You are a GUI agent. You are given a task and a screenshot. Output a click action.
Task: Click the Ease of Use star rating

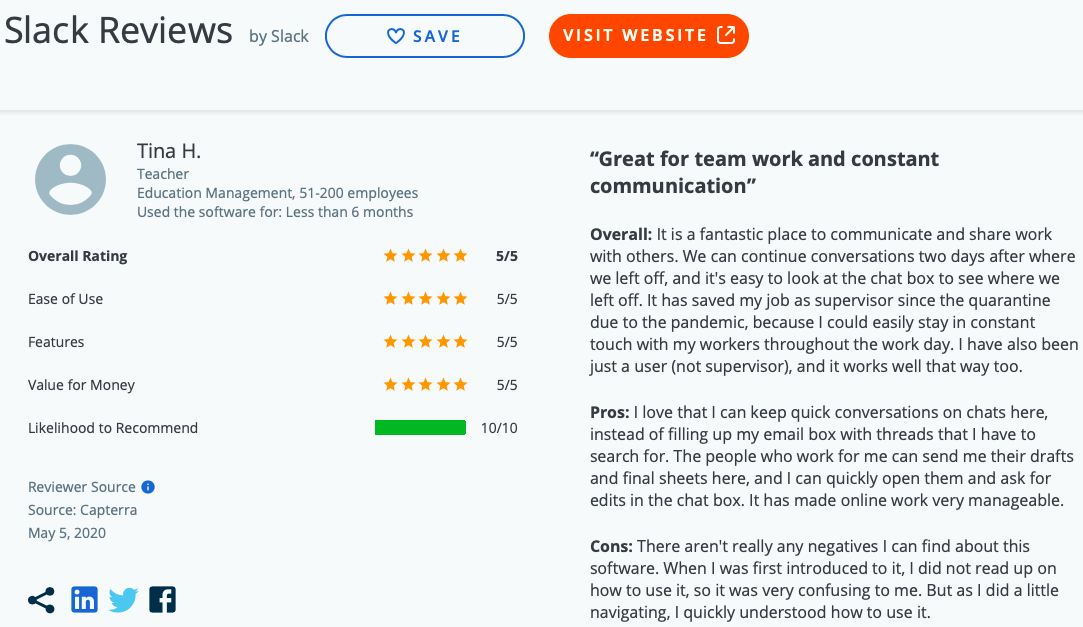[425, 299]
